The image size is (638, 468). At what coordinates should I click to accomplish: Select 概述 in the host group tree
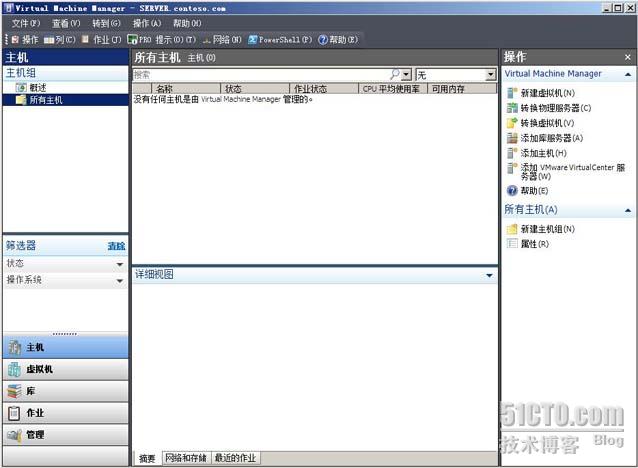[x=31, y=87]
